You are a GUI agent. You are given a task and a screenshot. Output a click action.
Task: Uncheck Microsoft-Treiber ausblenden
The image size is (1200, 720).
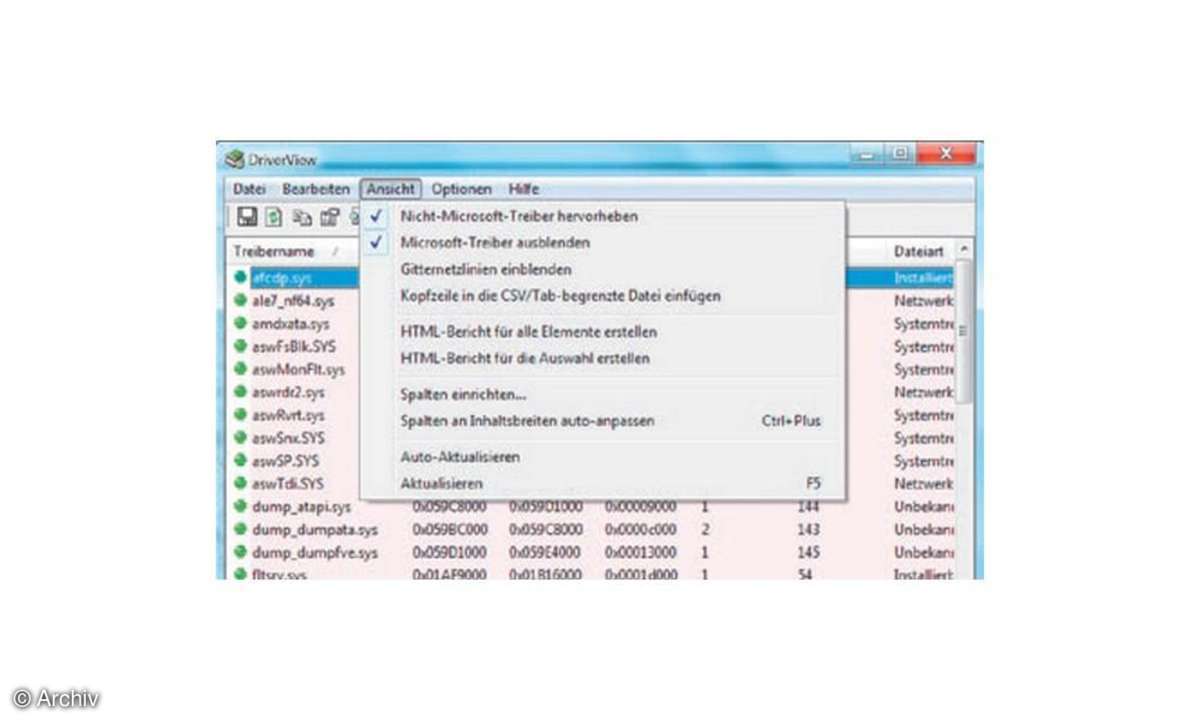pos(603,242)
